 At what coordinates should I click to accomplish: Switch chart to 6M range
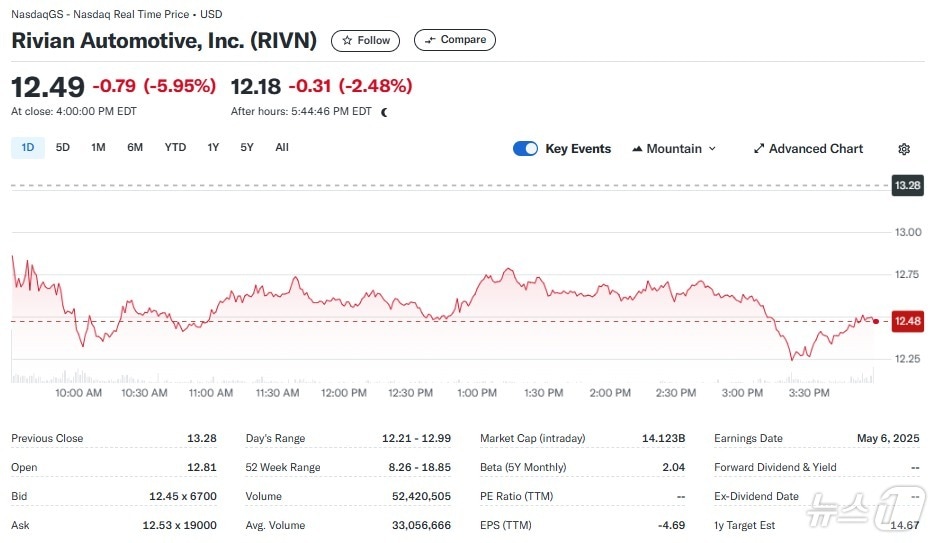pos(135,148)
